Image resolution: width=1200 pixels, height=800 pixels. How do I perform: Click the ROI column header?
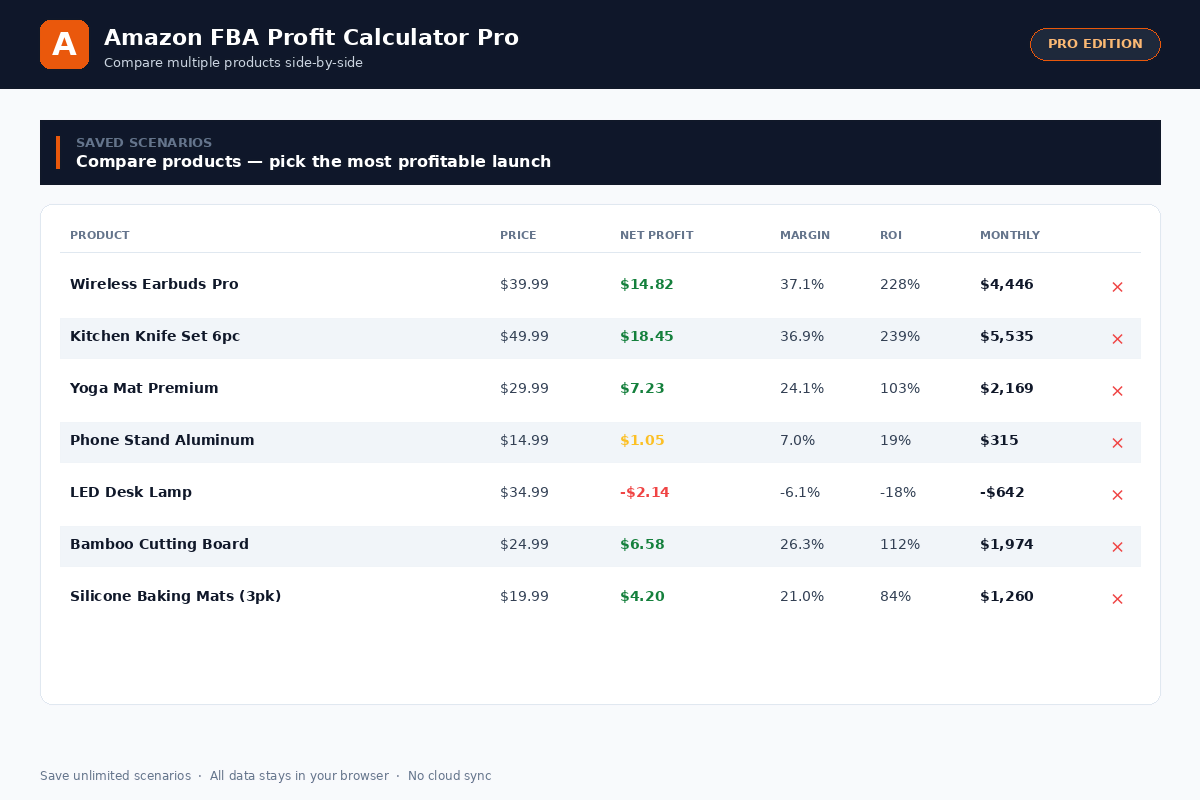[891, 236]
